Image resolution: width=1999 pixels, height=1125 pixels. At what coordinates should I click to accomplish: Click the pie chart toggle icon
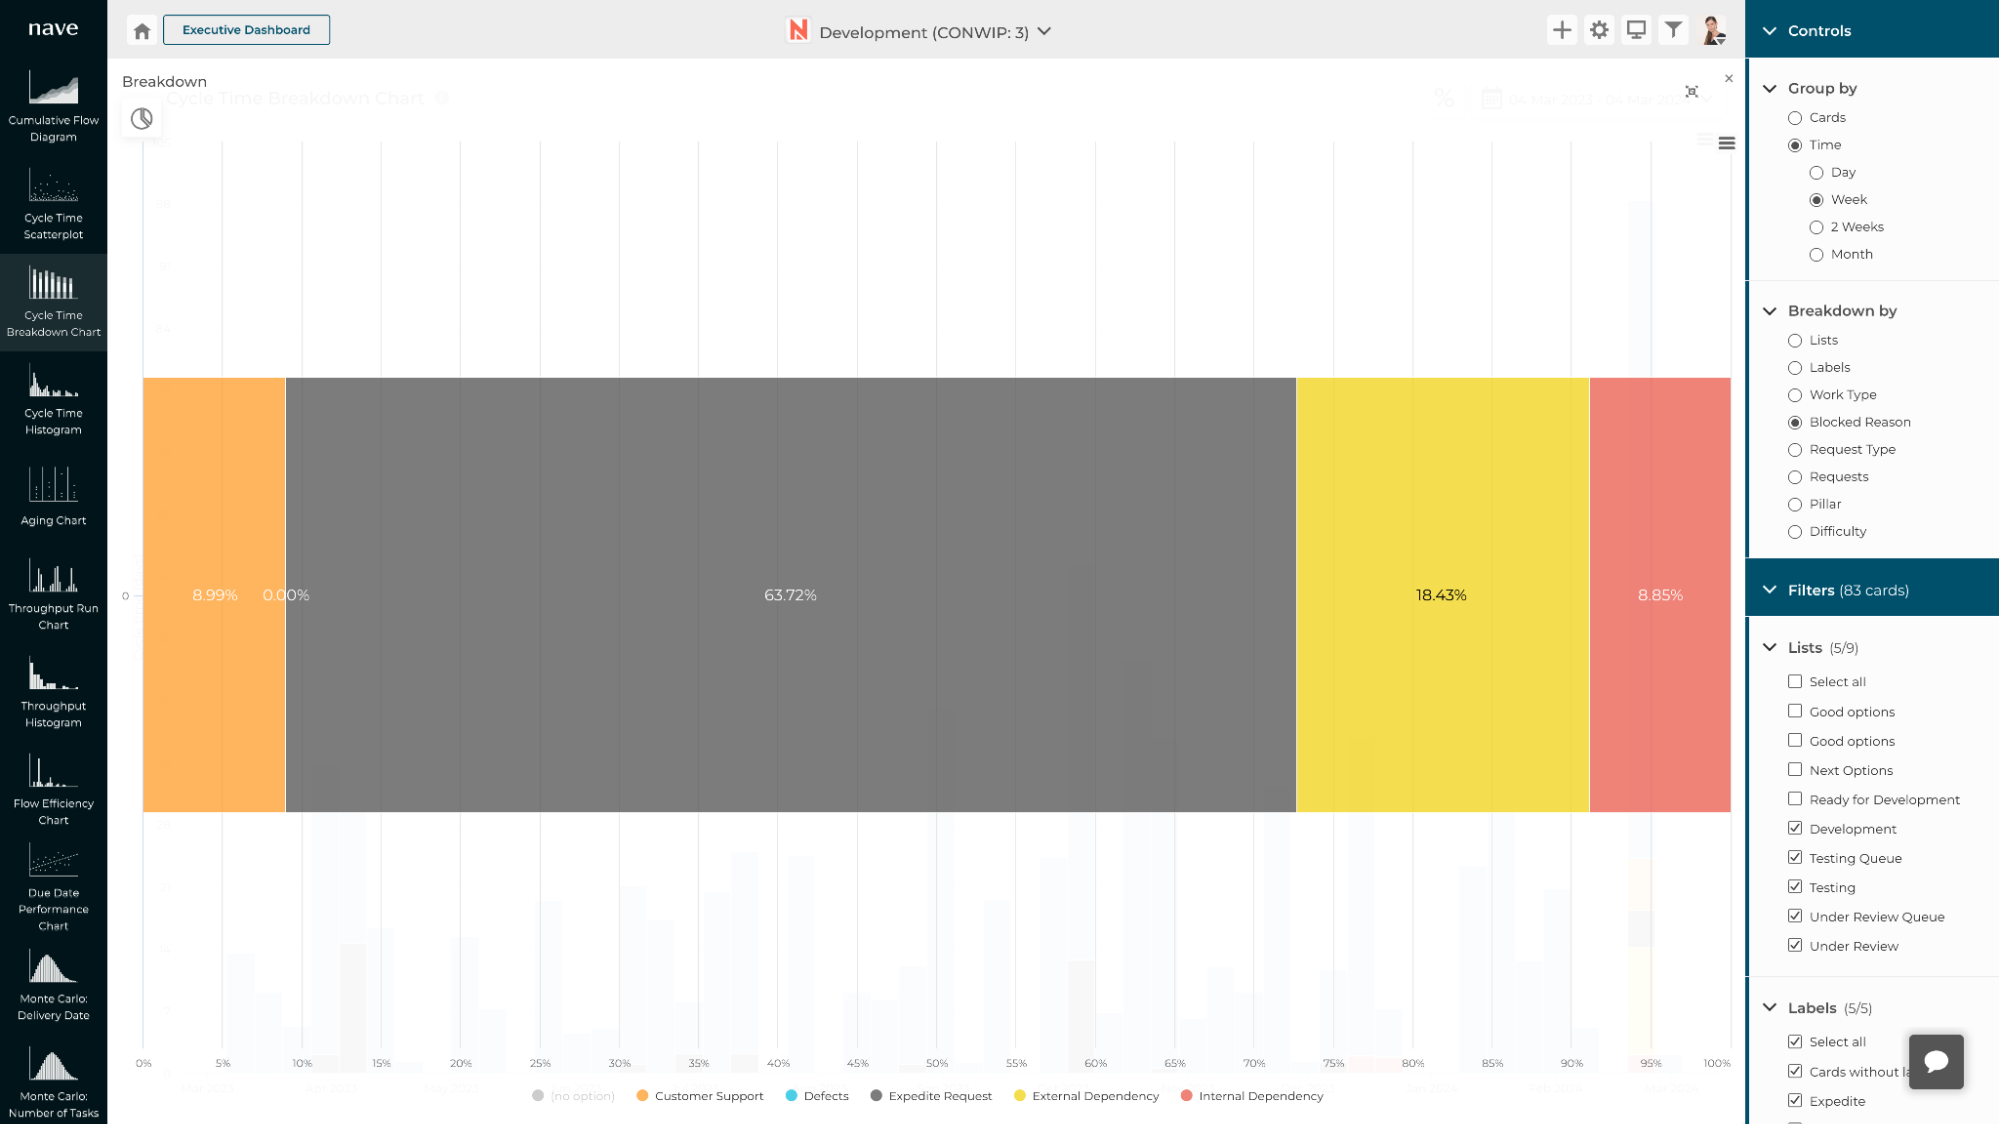click(x=142, y=119)
